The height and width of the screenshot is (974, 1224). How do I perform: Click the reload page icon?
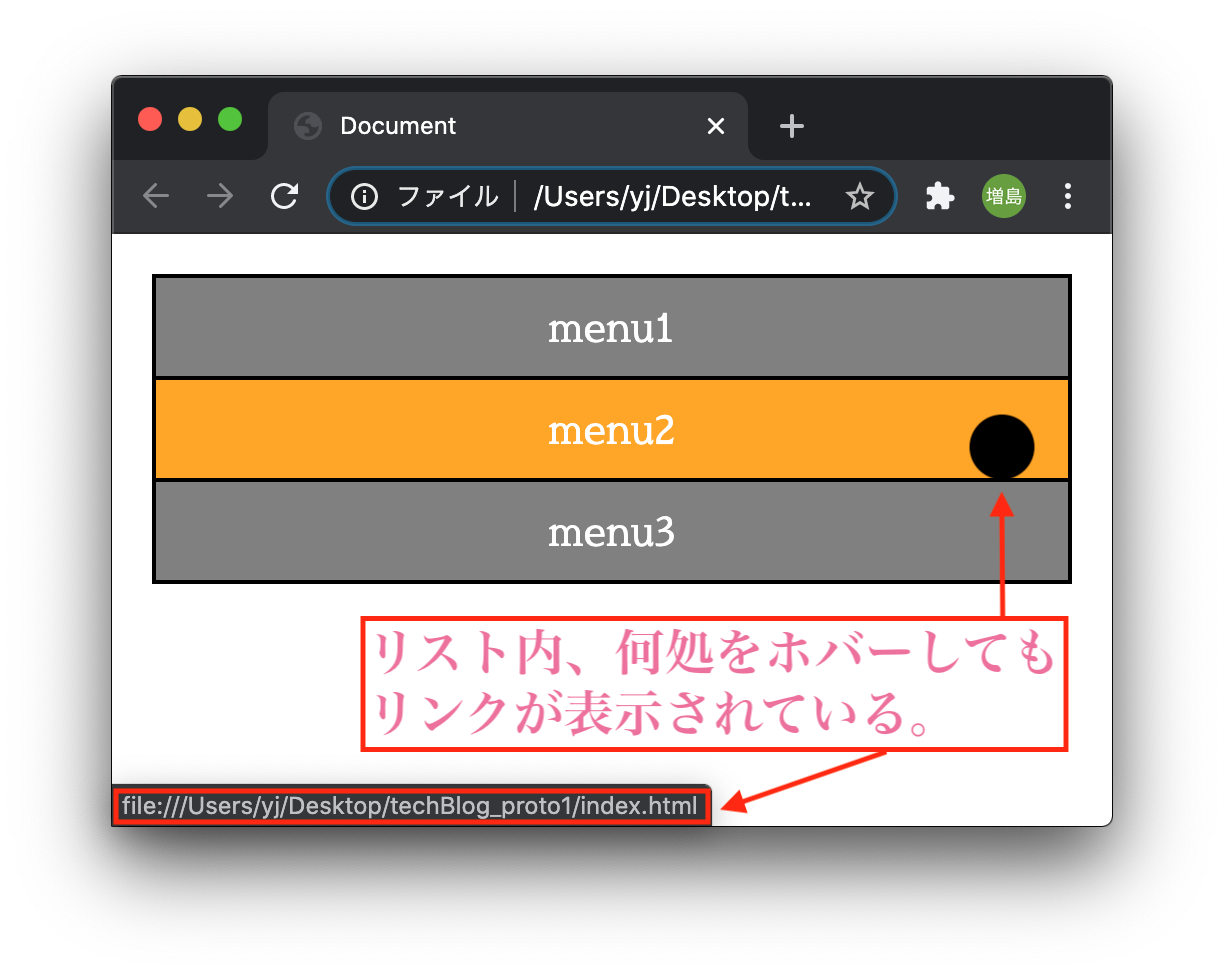point(284,196)
